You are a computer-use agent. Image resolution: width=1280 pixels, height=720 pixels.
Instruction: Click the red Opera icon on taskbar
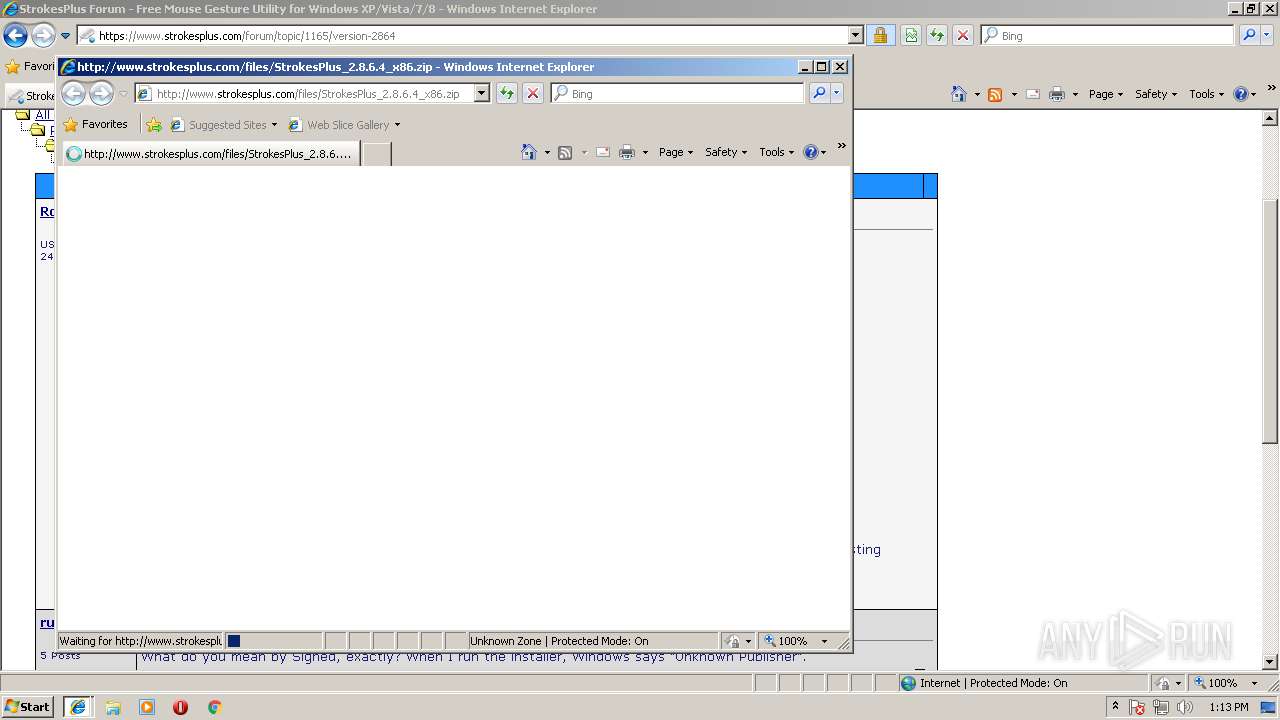click(181, 707)
